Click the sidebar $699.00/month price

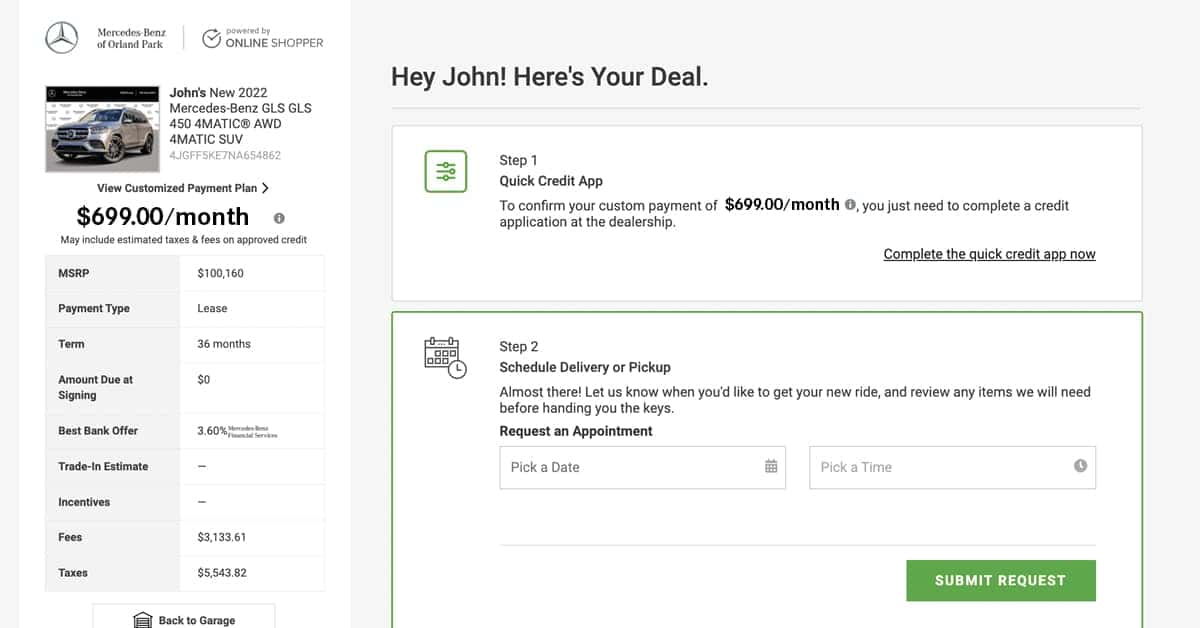(163, 217)
